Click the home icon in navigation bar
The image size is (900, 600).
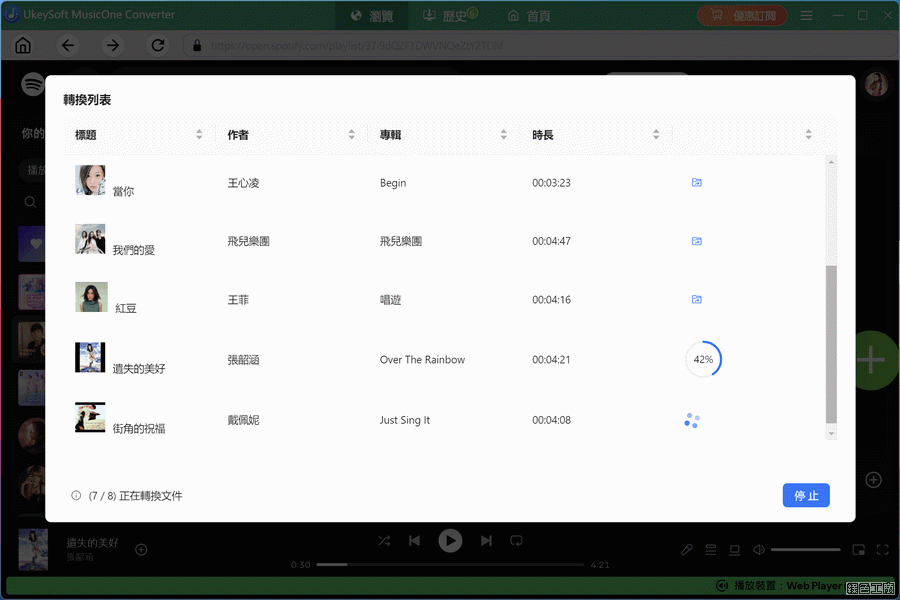(x=23, y=45)
